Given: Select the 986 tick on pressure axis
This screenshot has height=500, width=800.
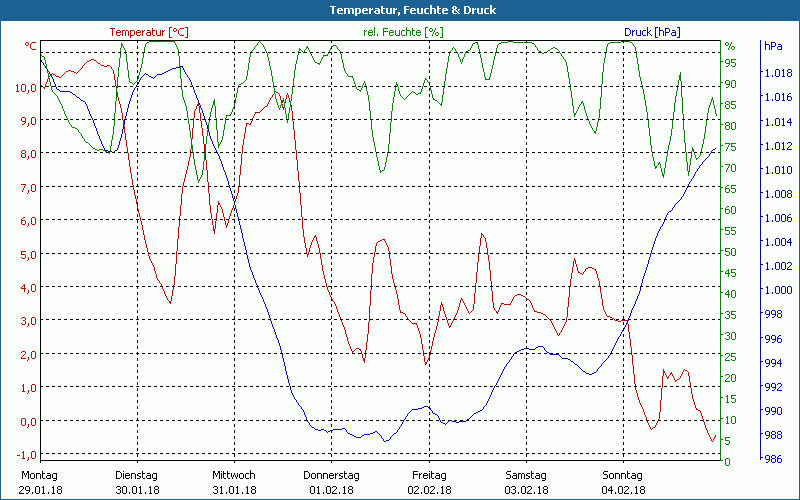Looking at the screenshot, I should [x=773, y=459].
